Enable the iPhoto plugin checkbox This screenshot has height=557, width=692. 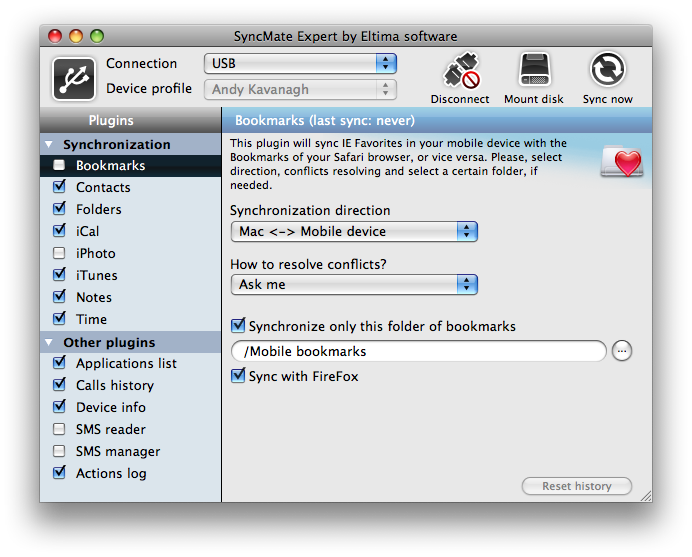tap(59, 254)
